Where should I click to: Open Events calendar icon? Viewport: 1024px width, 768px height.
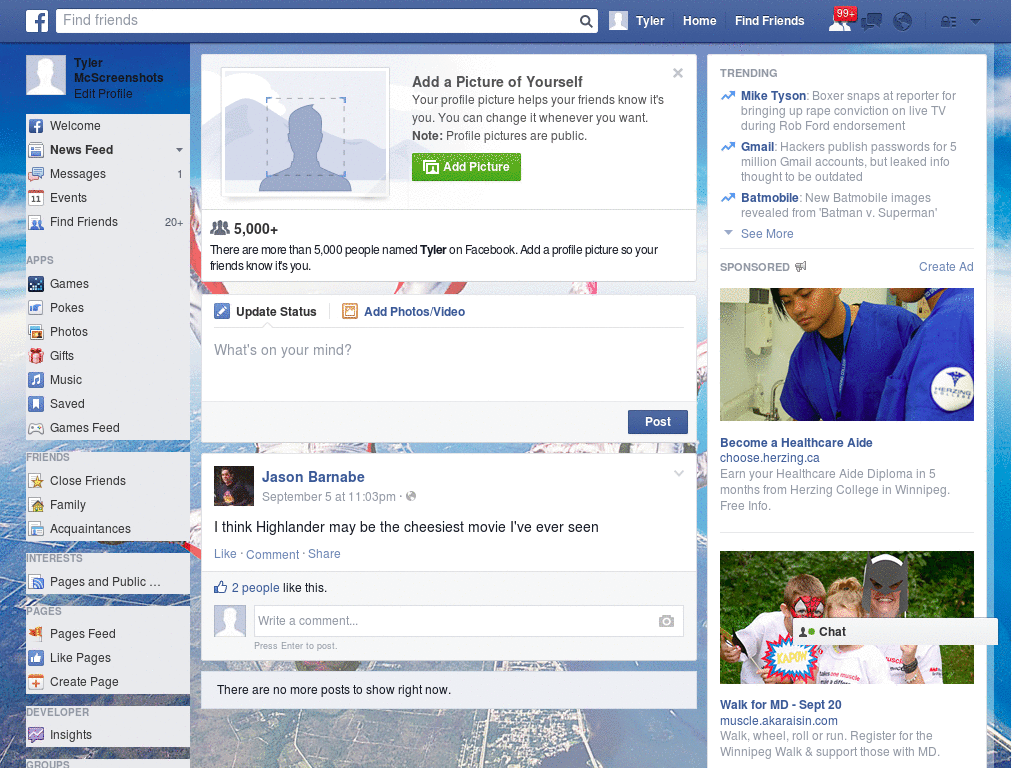(36, 198)
